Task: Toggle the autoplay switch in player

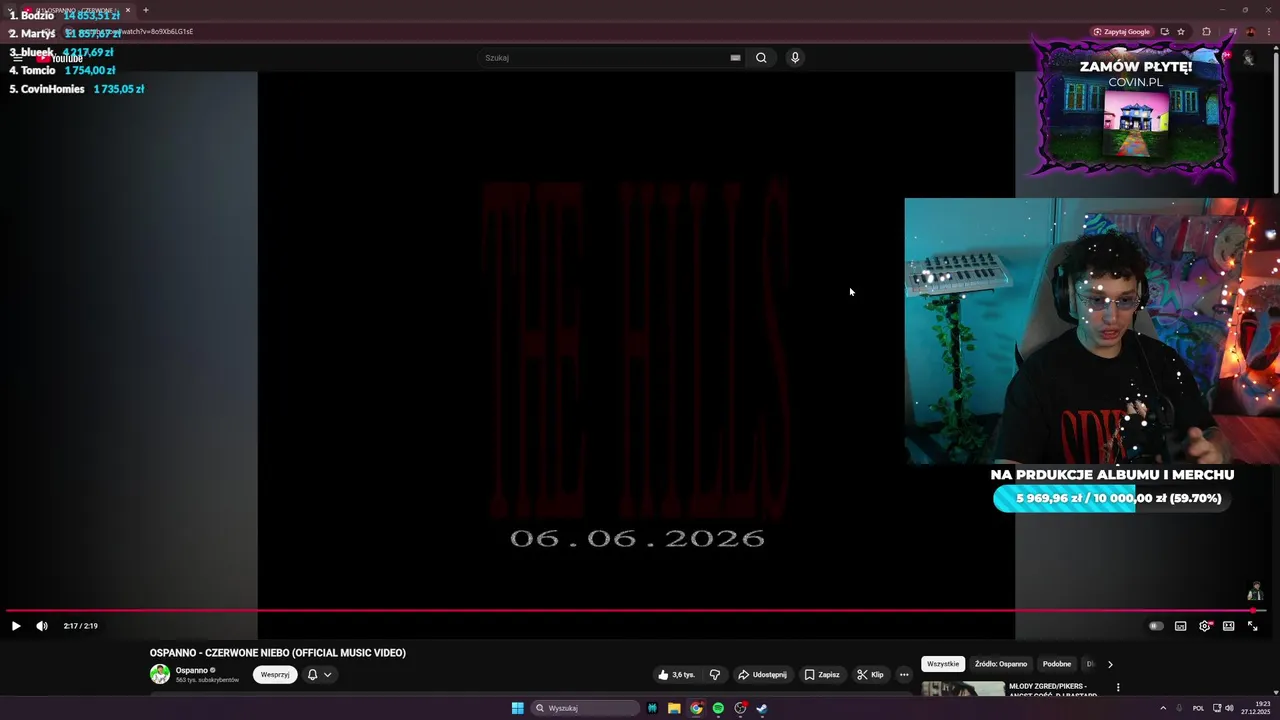Action: coord(1156,626)
